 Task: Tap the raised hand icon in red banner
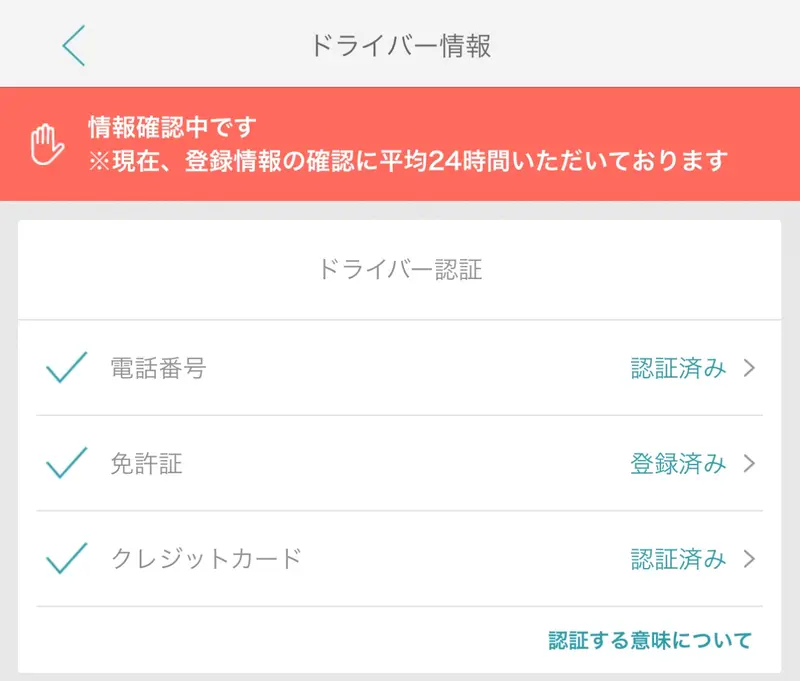(x=47, y=144)
